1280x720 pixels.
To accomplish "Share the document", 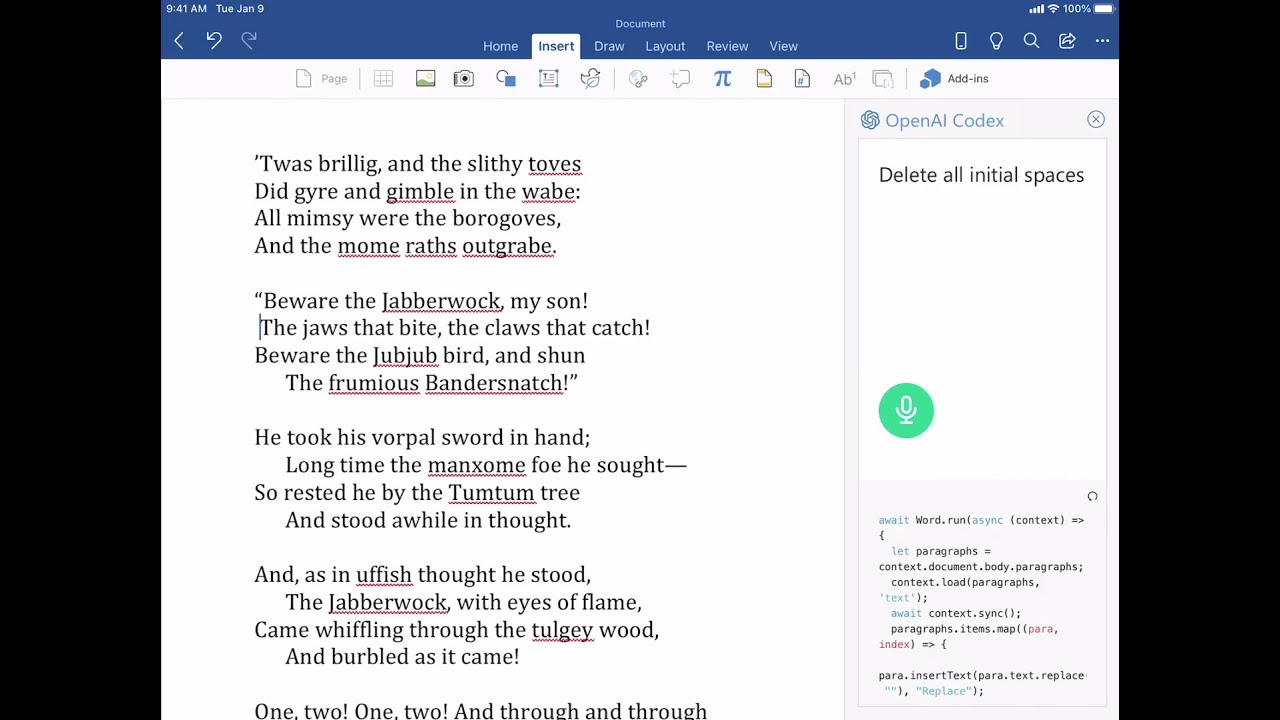I will [x=1067, y=41].
